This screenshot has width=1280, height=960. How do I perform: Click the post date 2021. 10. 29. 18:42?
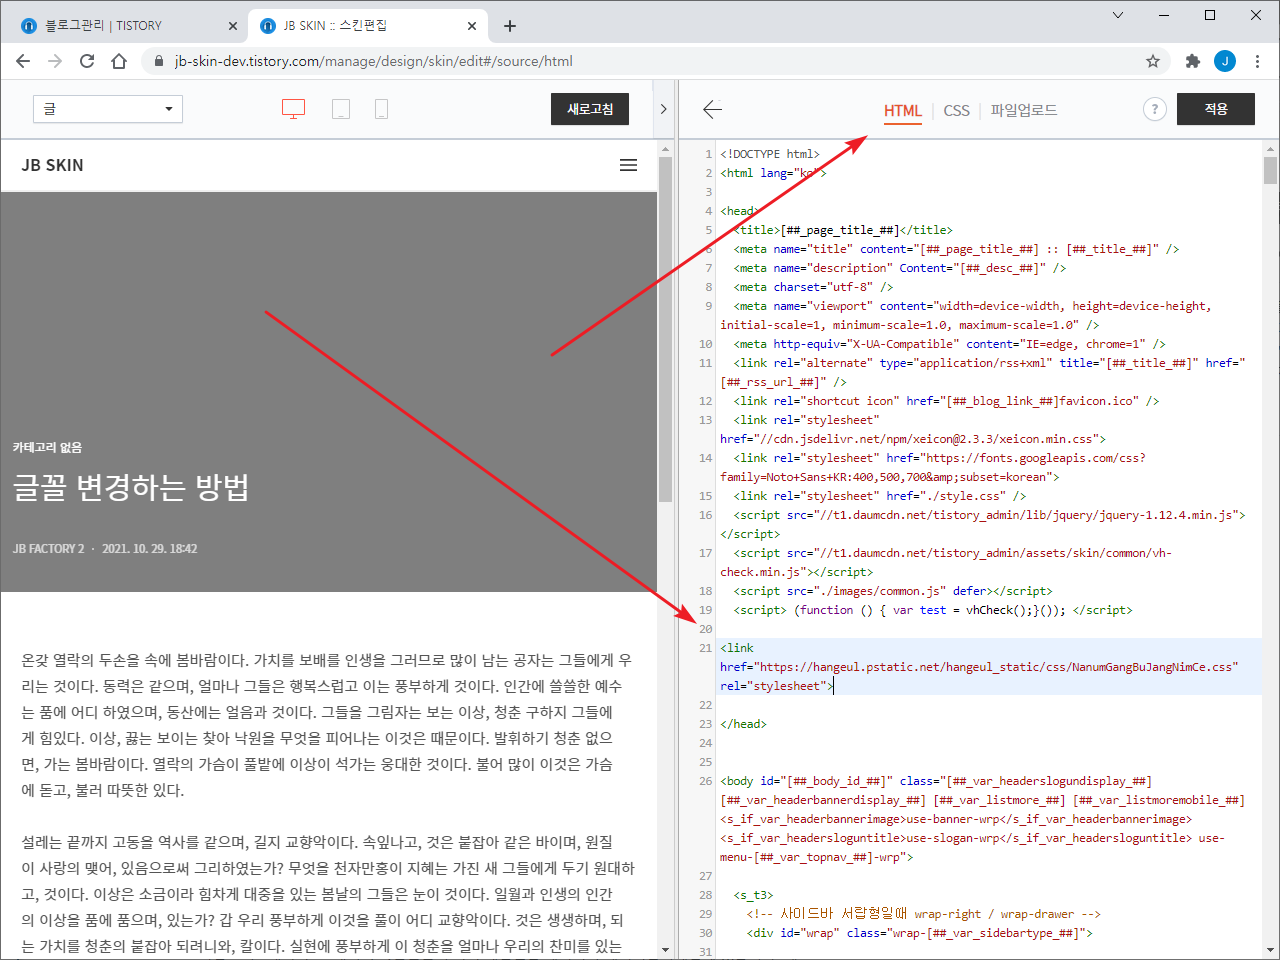149,548
